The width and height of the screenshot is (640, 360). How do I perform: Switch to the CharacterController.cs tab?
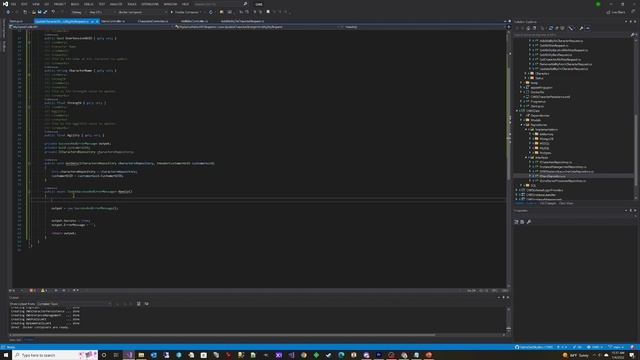[153, 21]
